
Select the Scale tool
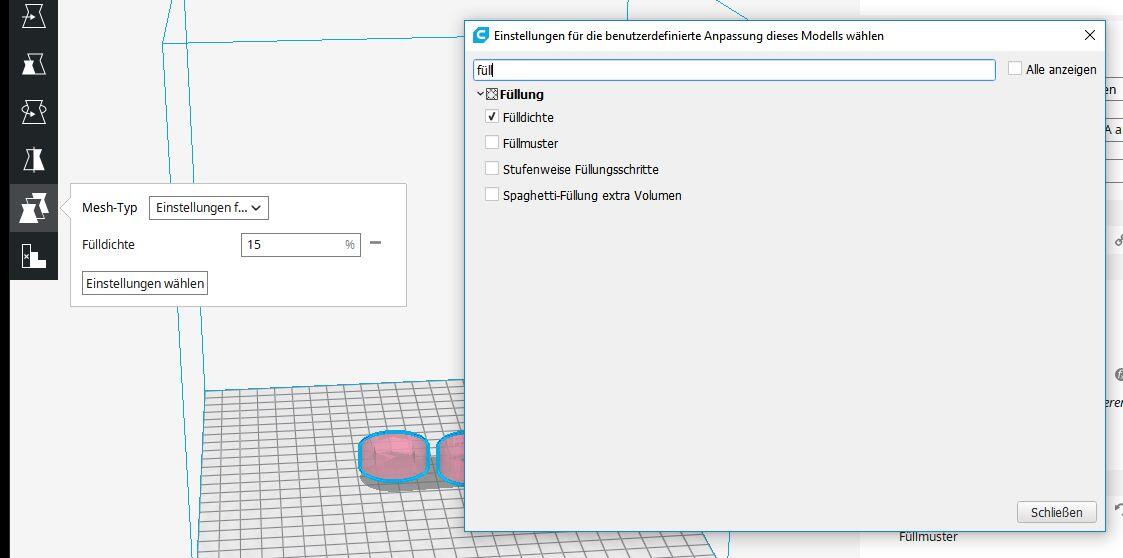[34, 64]
